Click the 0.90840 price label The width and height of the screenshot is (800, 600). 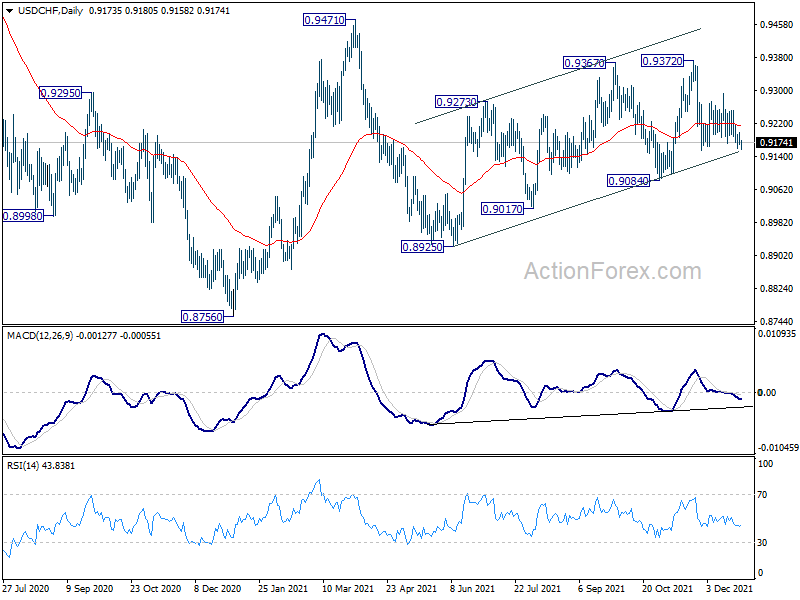click(629, 181)
